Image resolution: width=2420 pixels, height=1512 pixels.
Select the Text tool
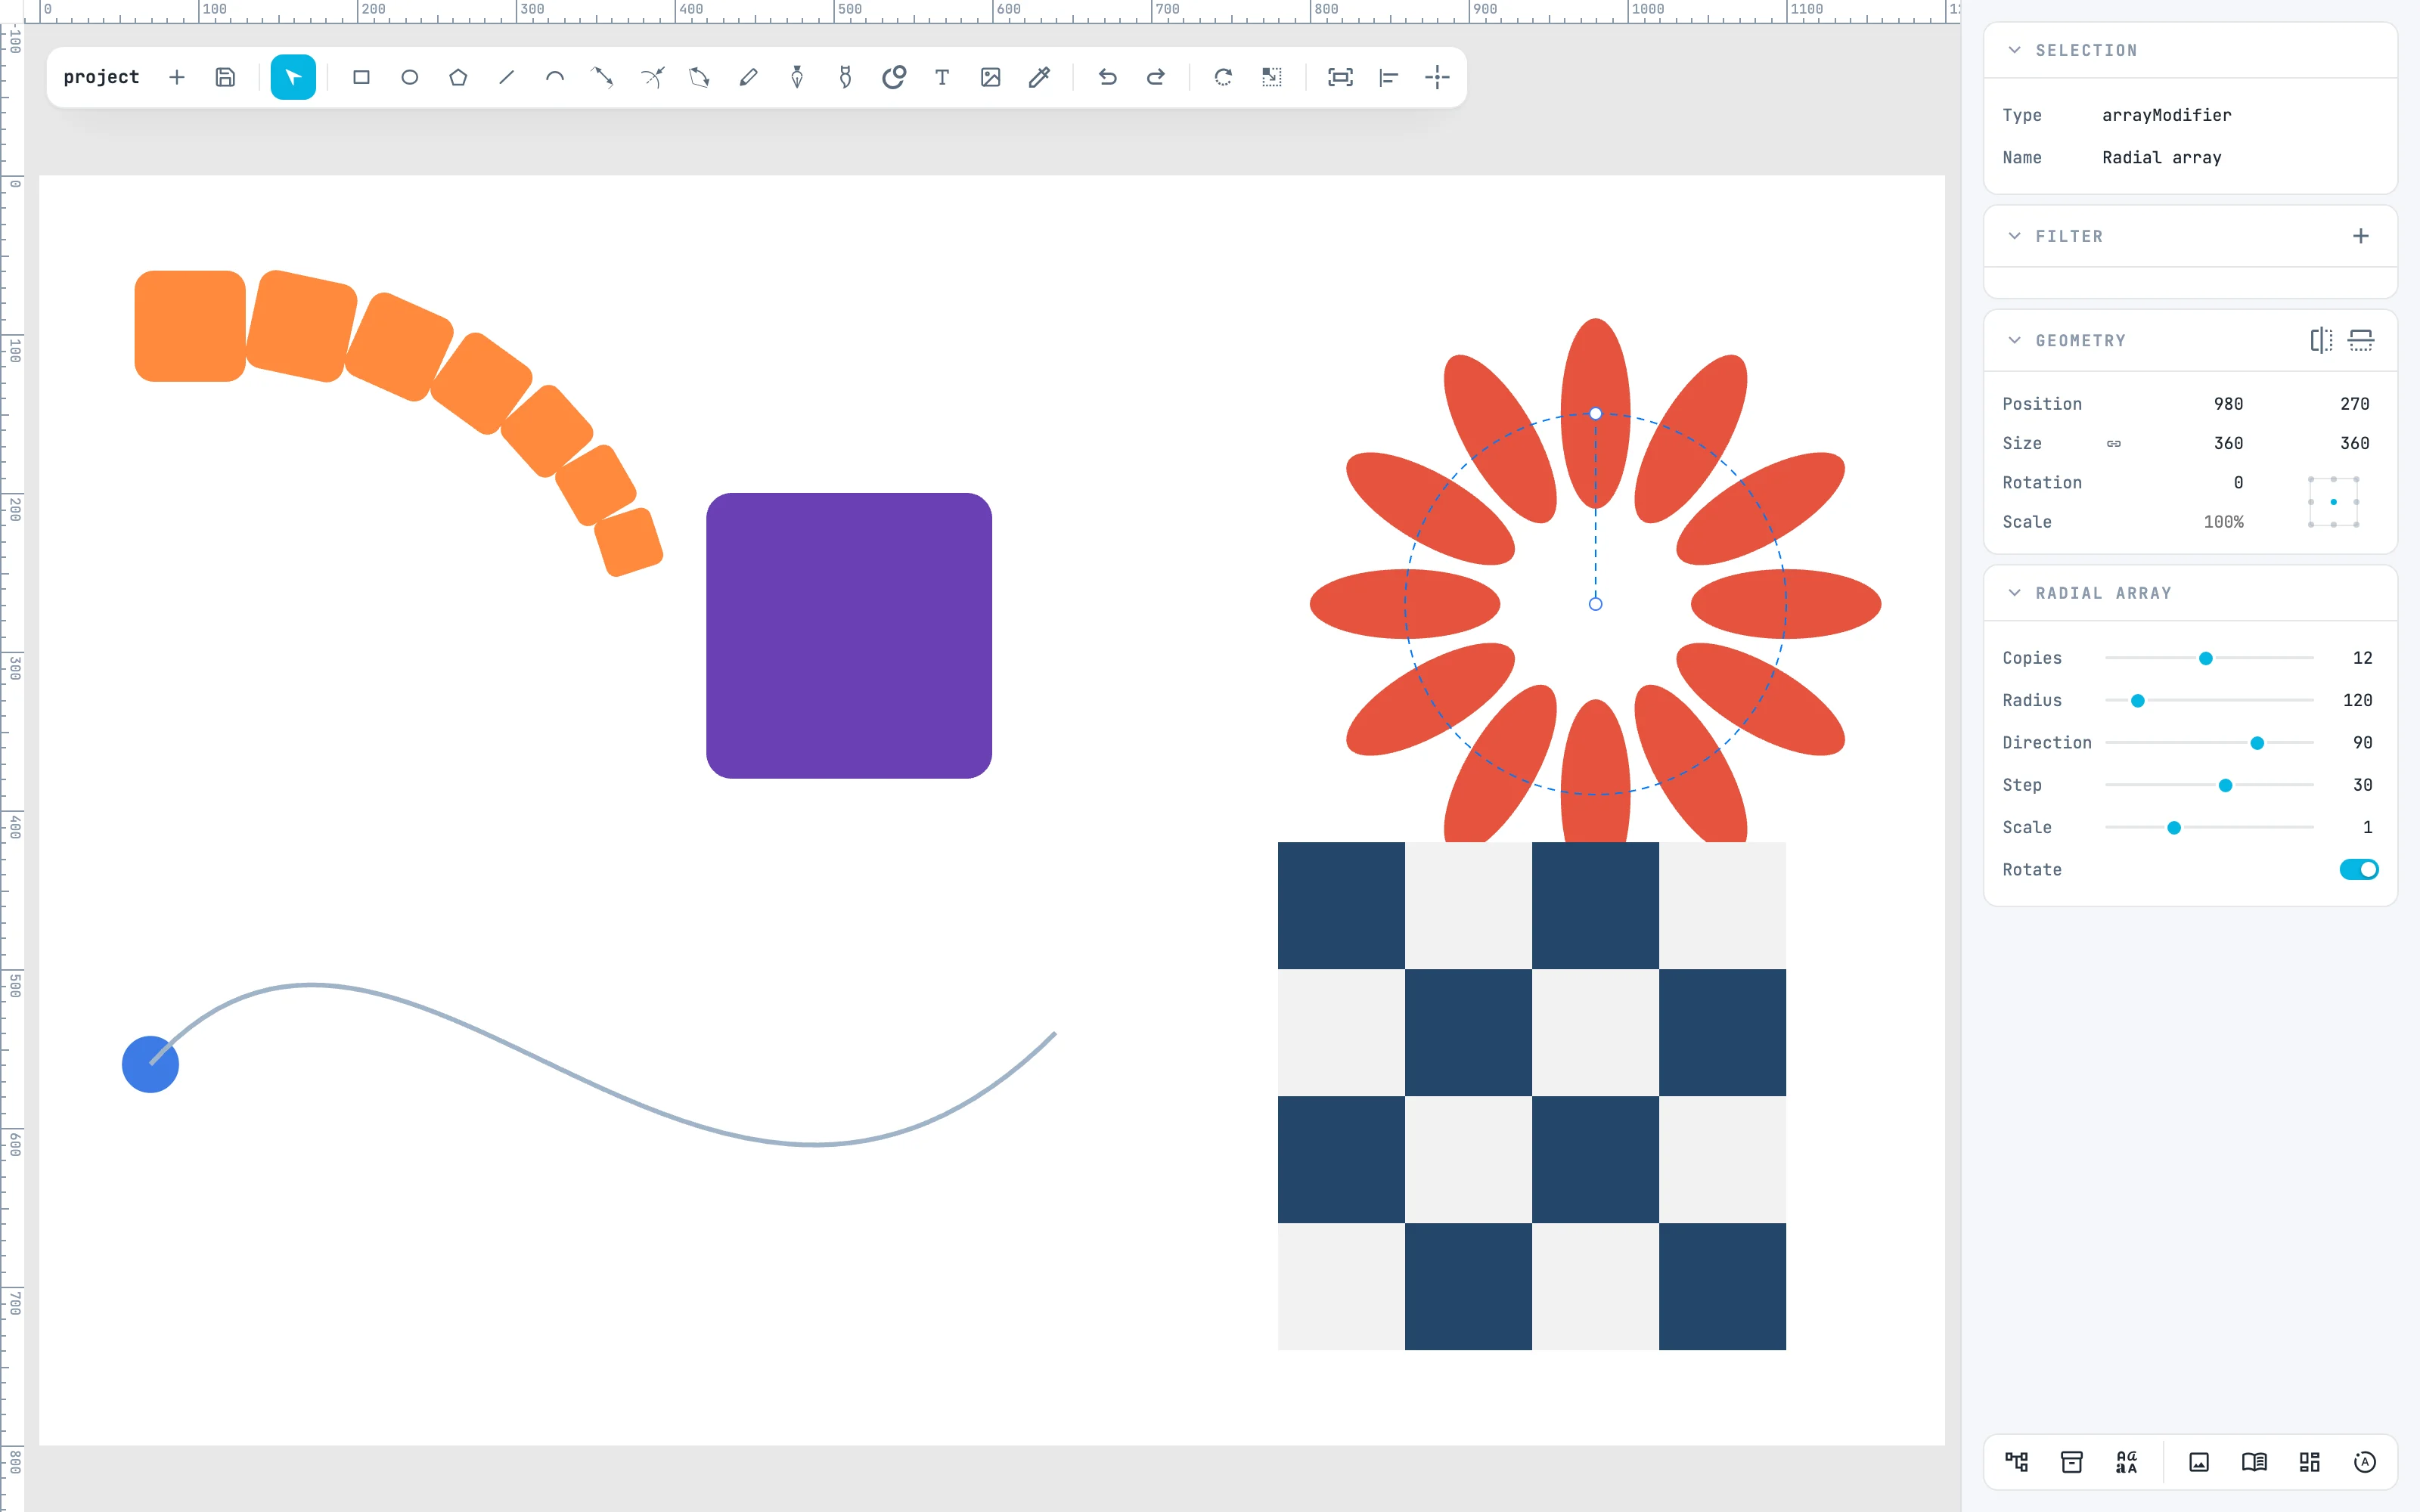click(942, 77)
